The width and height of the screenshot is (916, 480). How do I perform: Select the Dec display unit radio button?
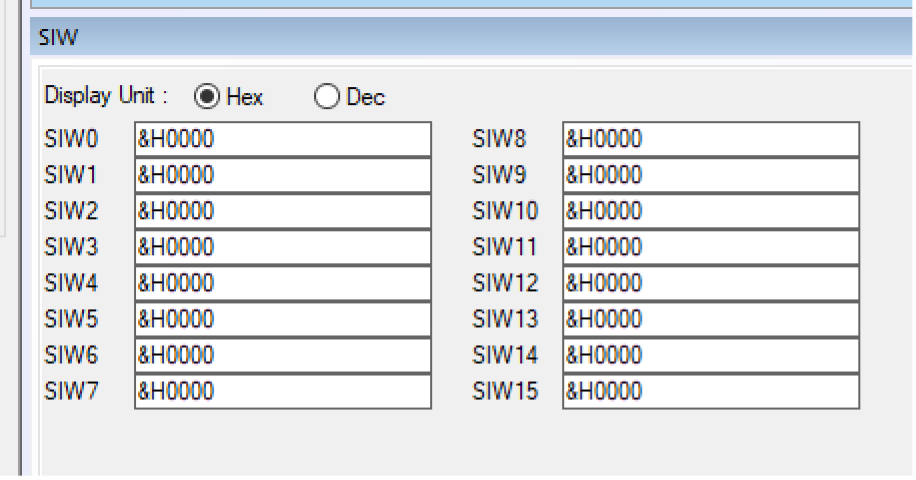(x=327, y=97)
